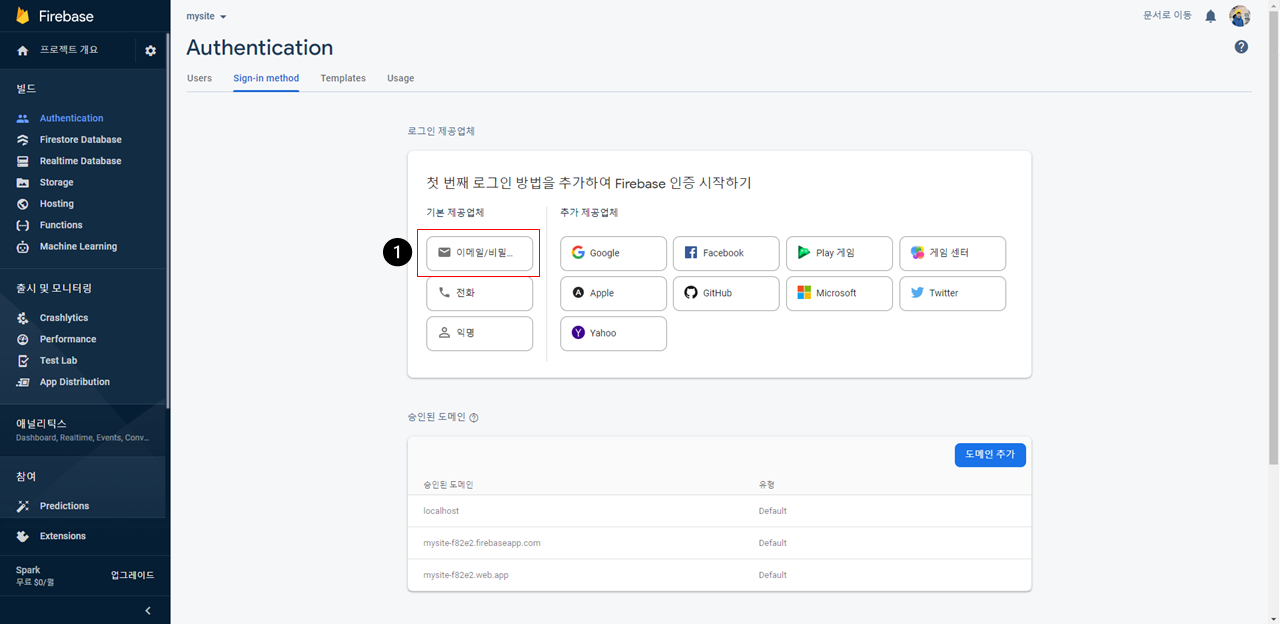The image size is (1280, 624).
Task: Expand the 출시 및 모니터링 section header
Action: click(x=54, y=288)
